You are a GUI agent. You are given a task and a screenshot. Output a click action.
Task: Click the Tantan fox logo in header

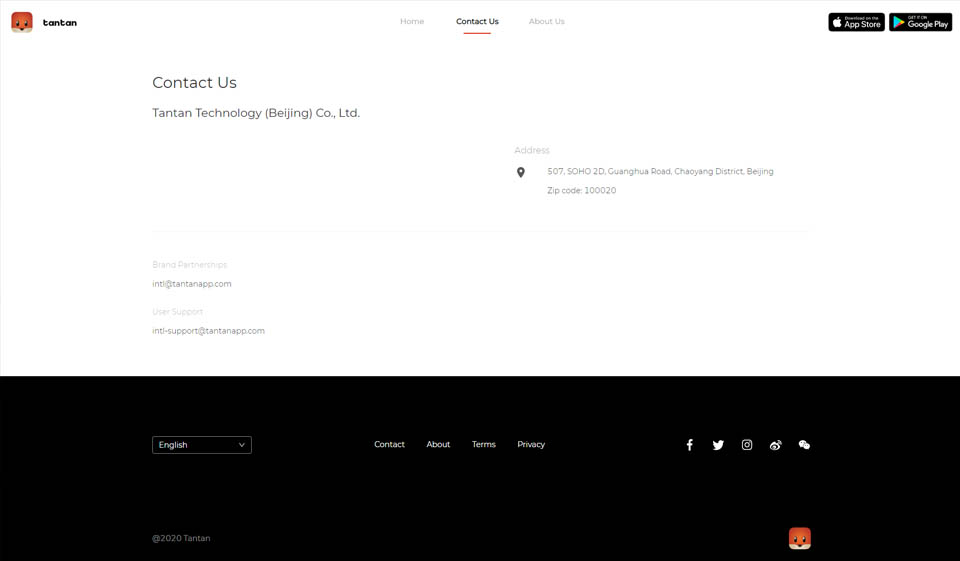[22, 22]
